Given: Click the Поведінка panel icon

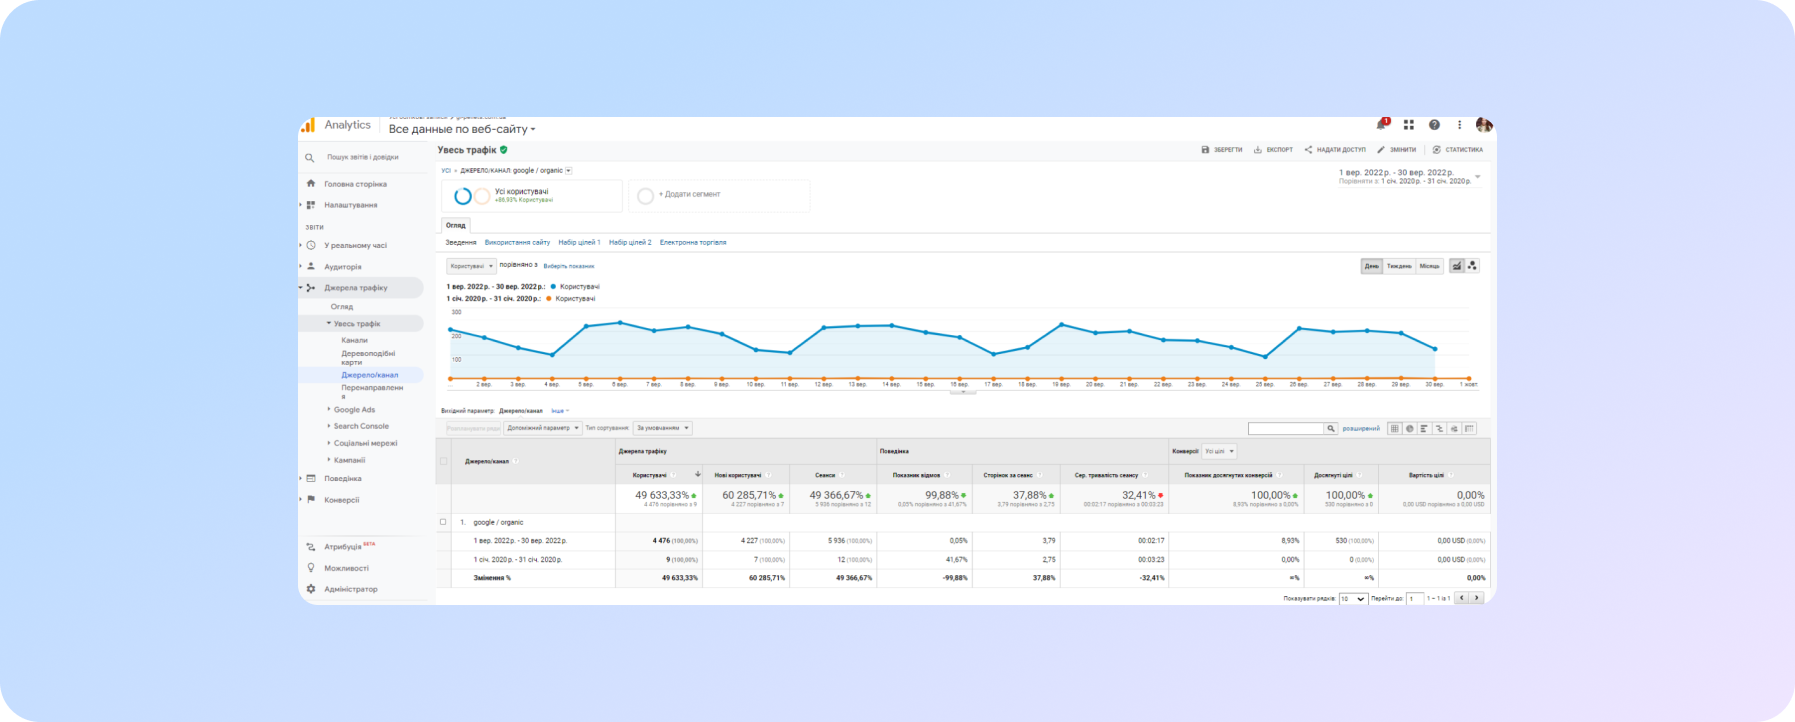Looking at the screenshot, I should [x=311, y=478].
